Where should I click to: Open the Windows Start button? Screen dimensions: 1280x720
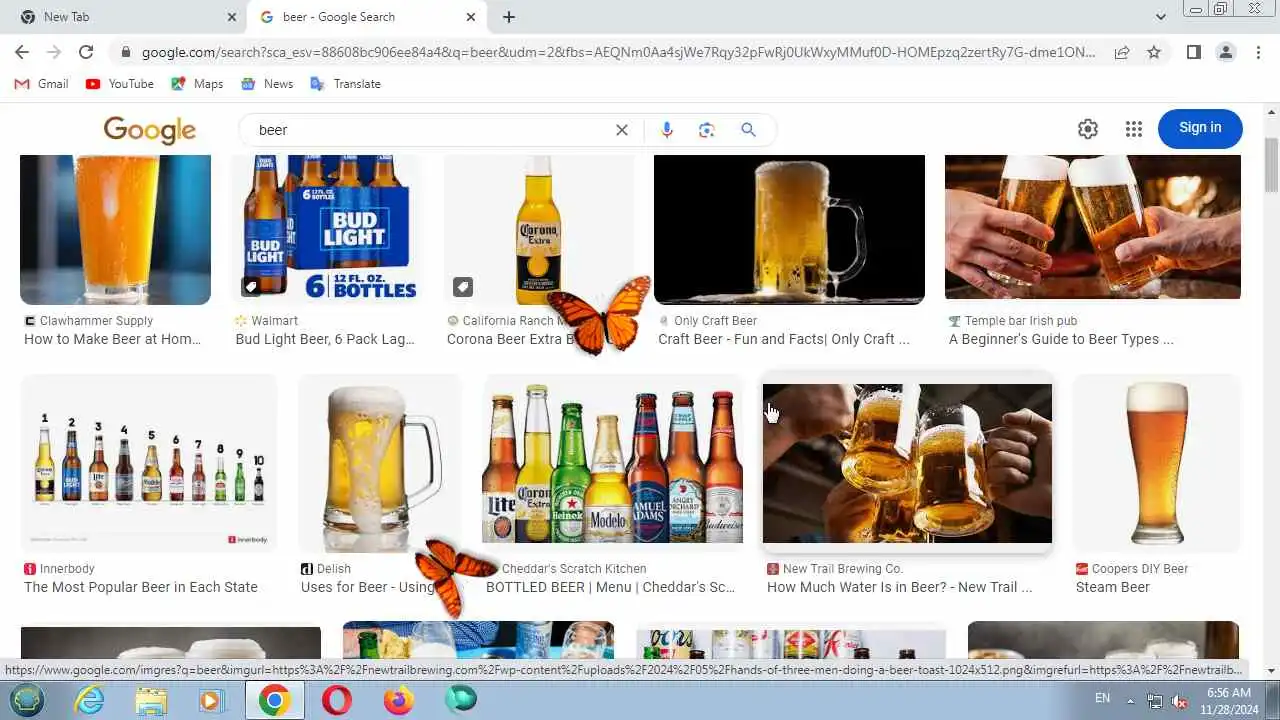pyautogui.click(x=27, y=700)
